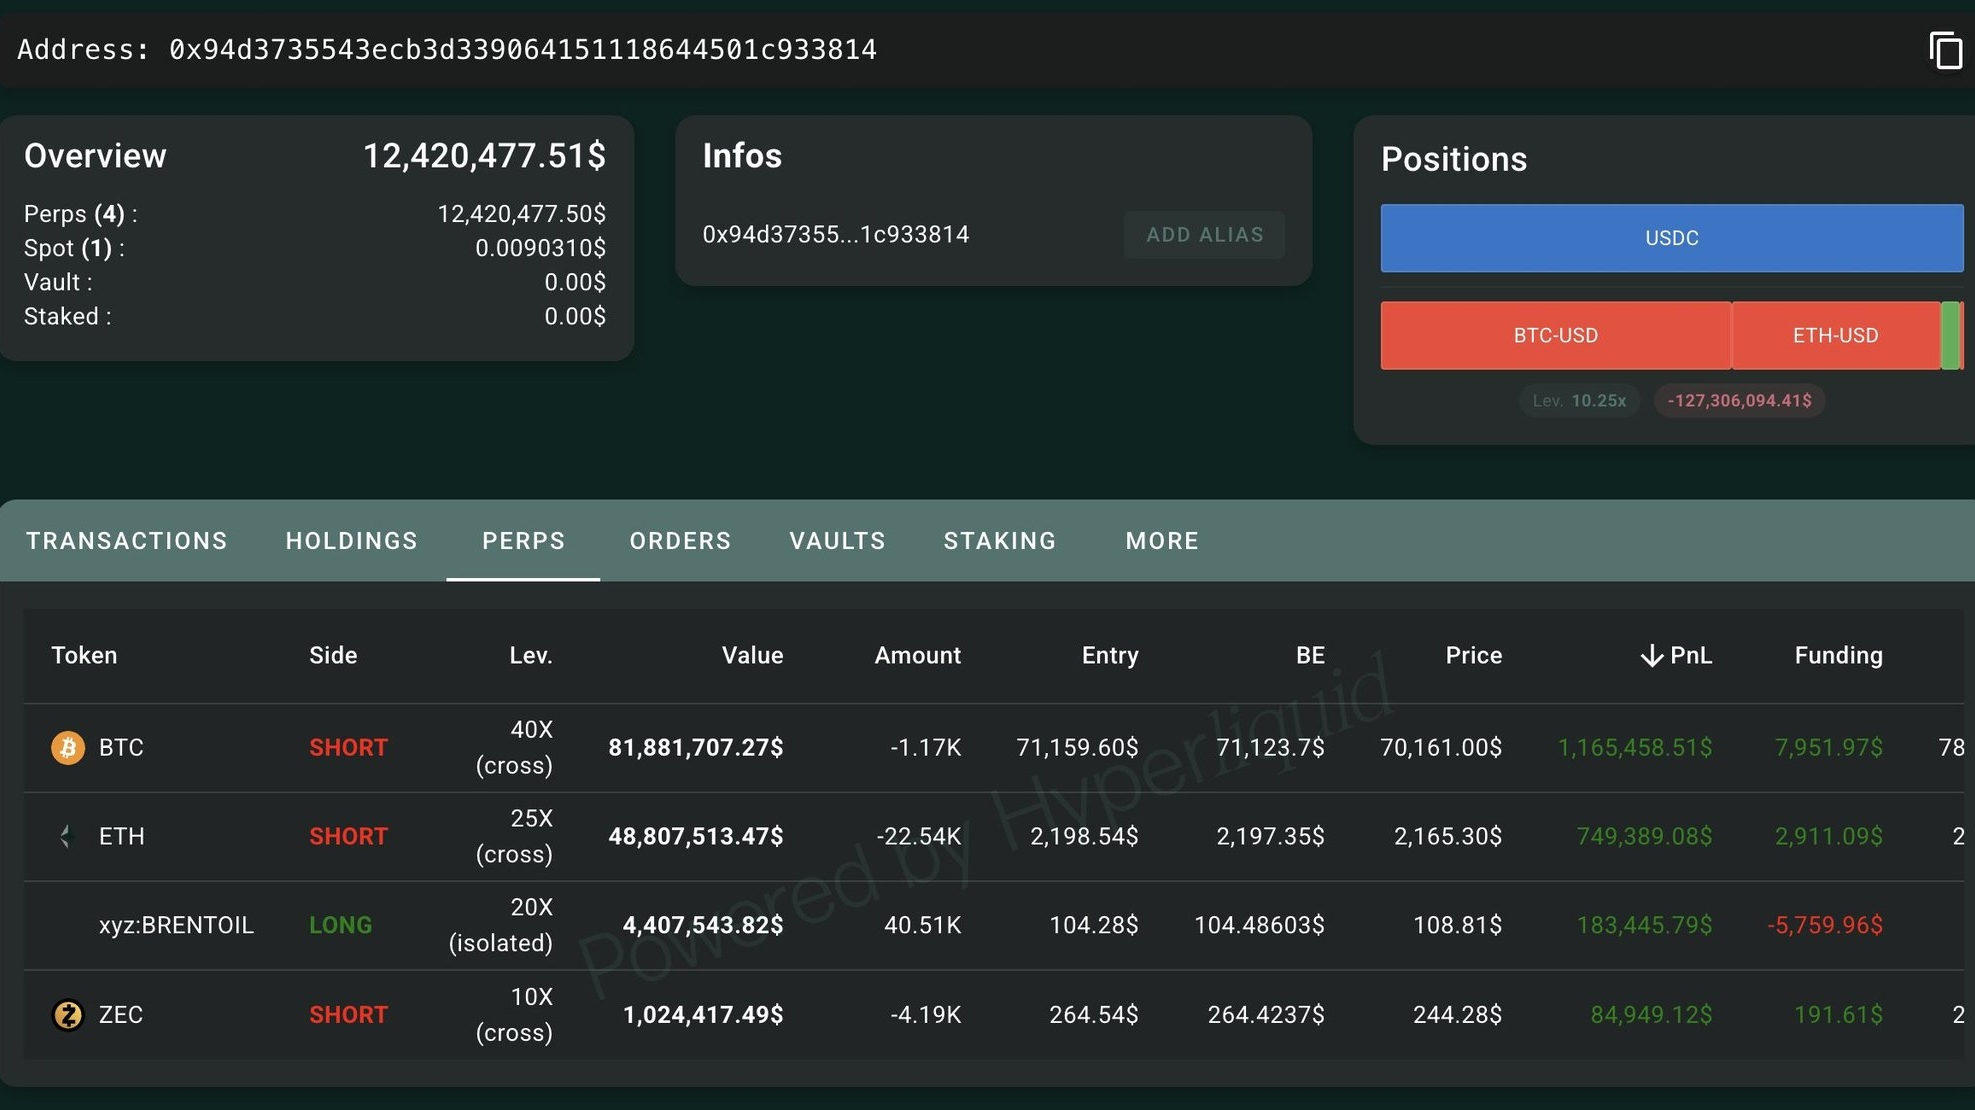The image size is (1975, 1110).
Task: Go to the Staking tab
Action: coord(999,541)
